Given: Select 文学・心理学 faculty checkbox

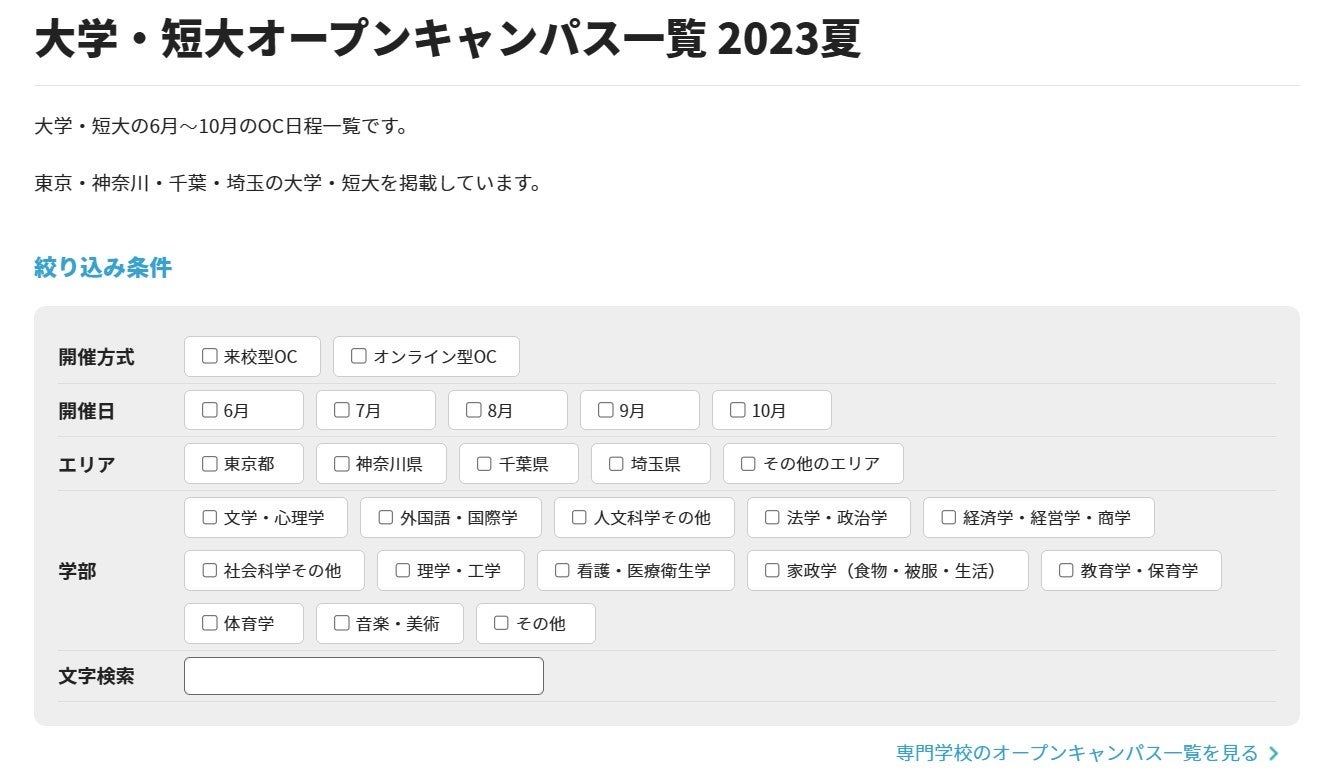Looking at the screenshot, I should pyautogui.click(x=210, y=517).
